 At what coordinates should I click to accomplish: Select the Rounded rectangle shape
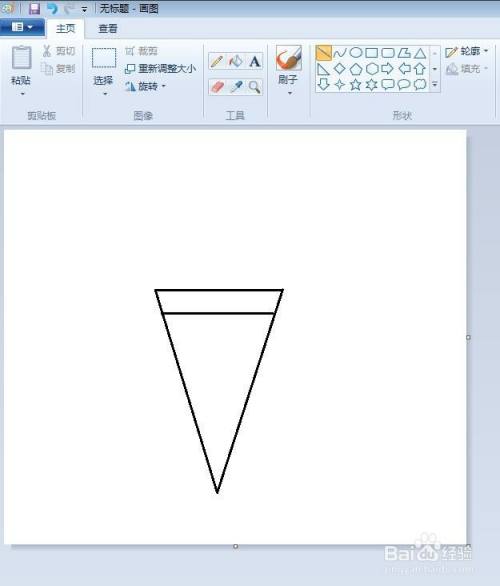pyautogui.click(x=388, y=53)
